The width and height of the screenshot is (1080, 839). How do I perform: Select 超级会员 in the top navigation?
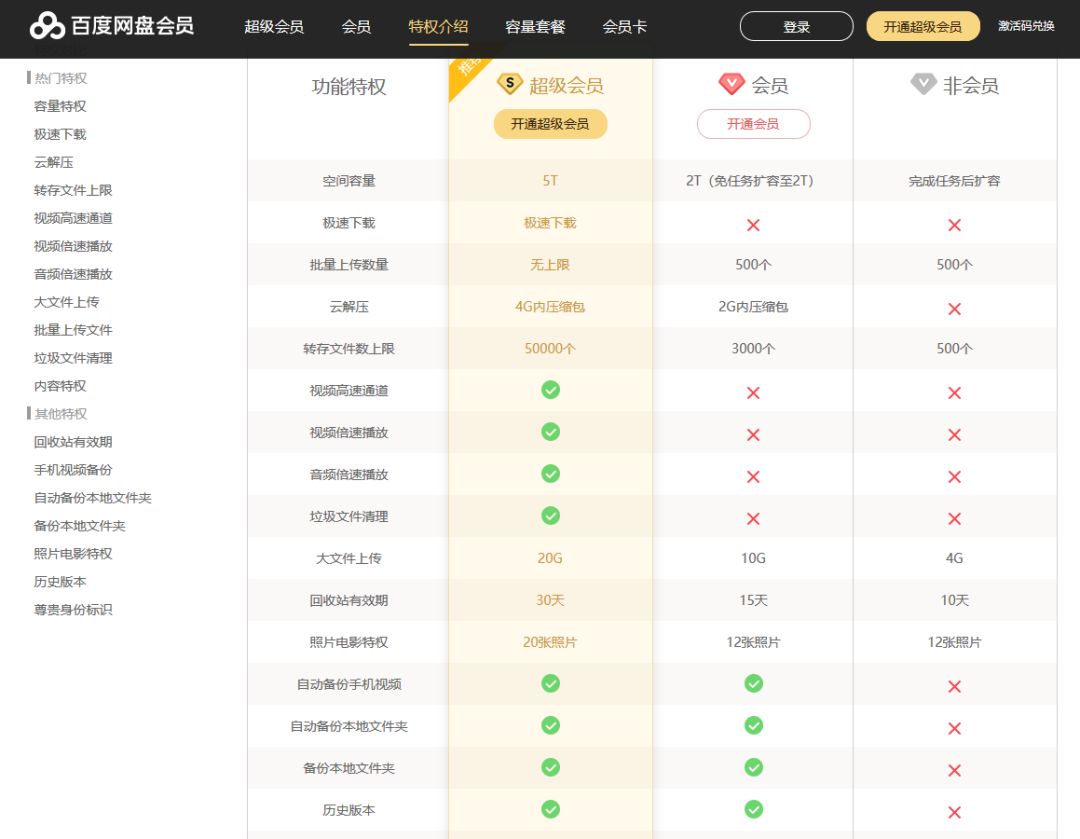coord(272,28)
